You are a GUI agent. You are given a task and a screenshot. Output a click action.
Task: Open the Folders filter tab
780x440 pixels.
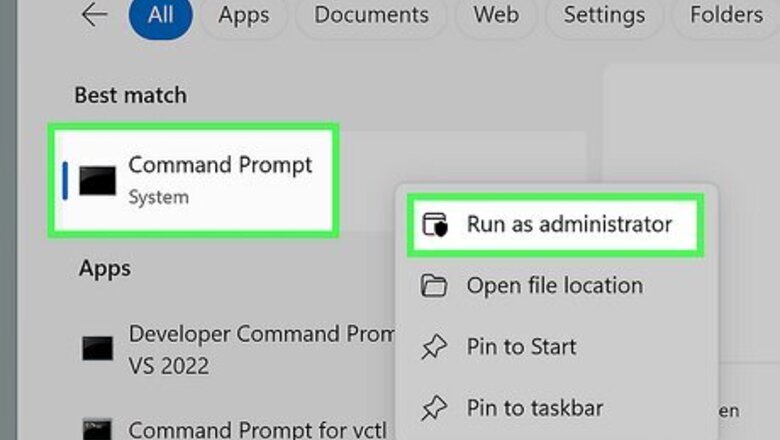click(727, 15)
